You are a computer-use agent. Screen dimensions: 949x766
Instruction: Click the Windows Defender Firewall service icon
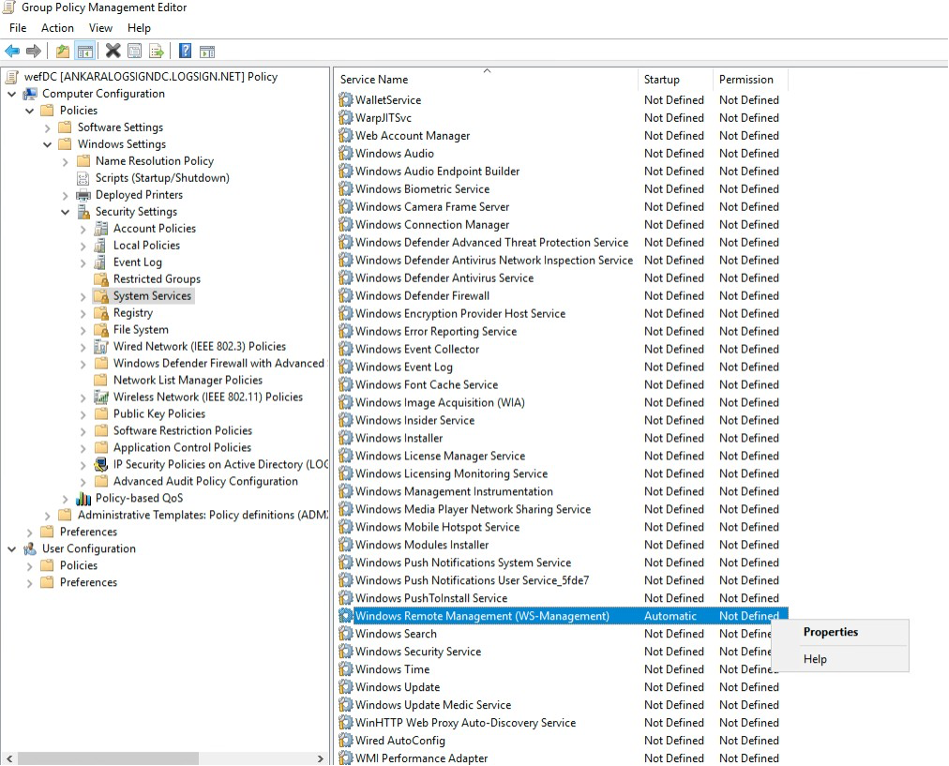coord(346,296)
